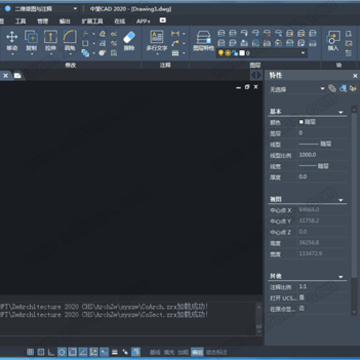Collapse the 其他 section in Properties
This screenshot has height=360, width=360.
[341, 277]
